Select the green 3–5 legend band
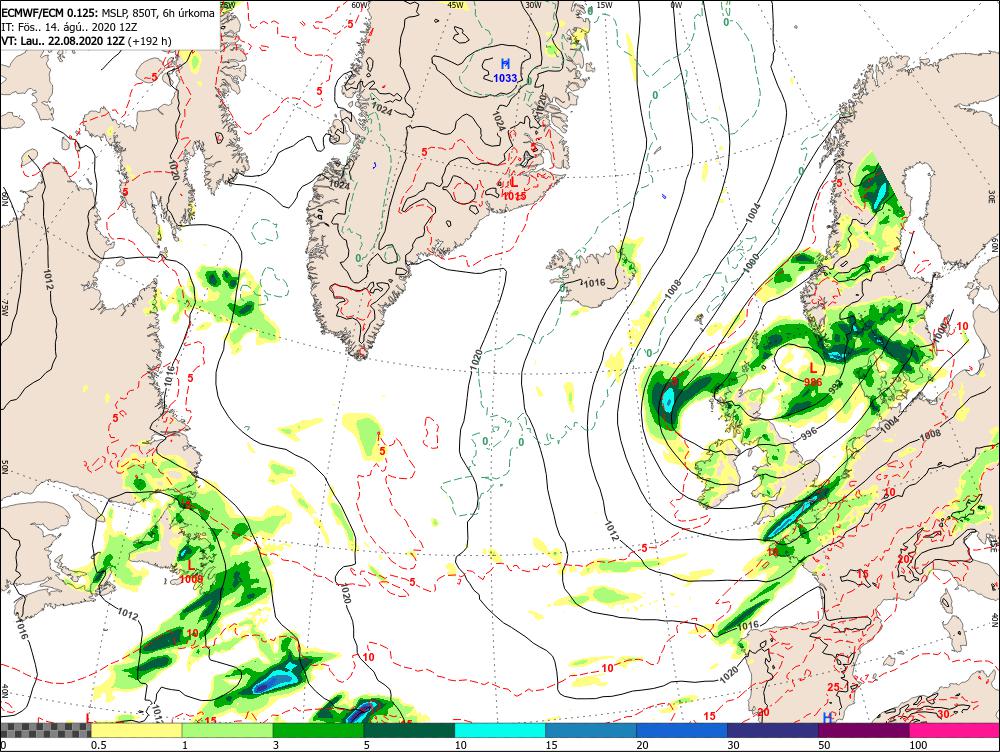Image resolution: width=1000 pixels, height=752 pixels. coord(318,730)
